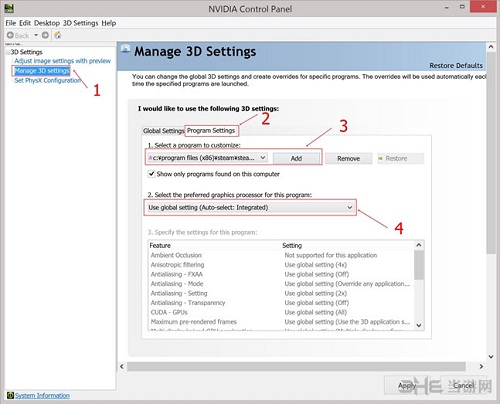500x404 pixels.
Task: Open the Back history dropdown arrow
Action: pyautogui.click(x=36, y=35)
